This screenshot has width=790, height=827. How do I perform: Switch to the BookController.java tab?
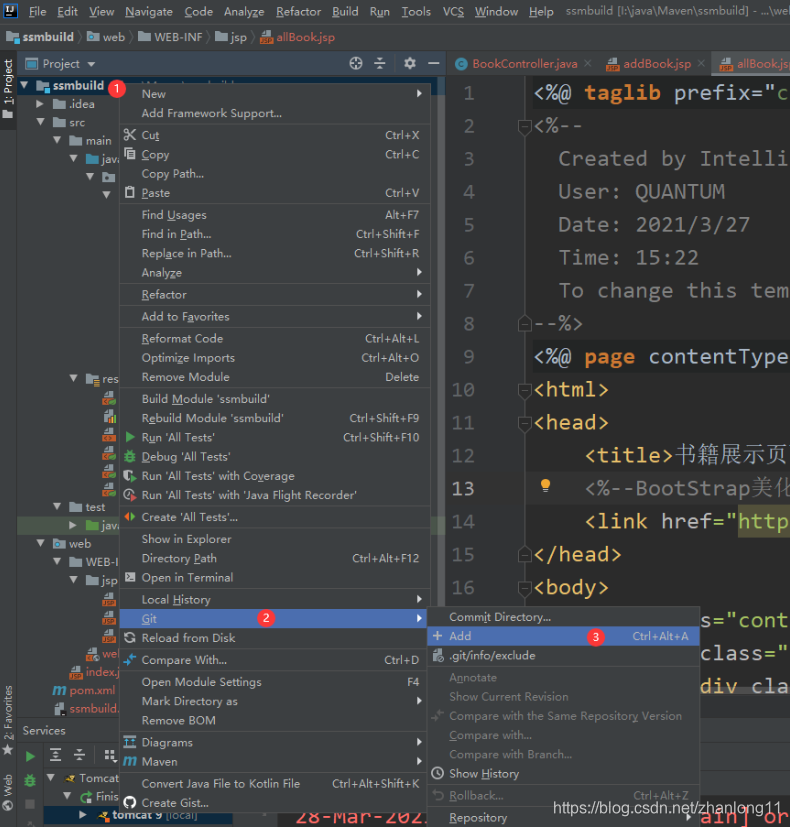point(525,64)
